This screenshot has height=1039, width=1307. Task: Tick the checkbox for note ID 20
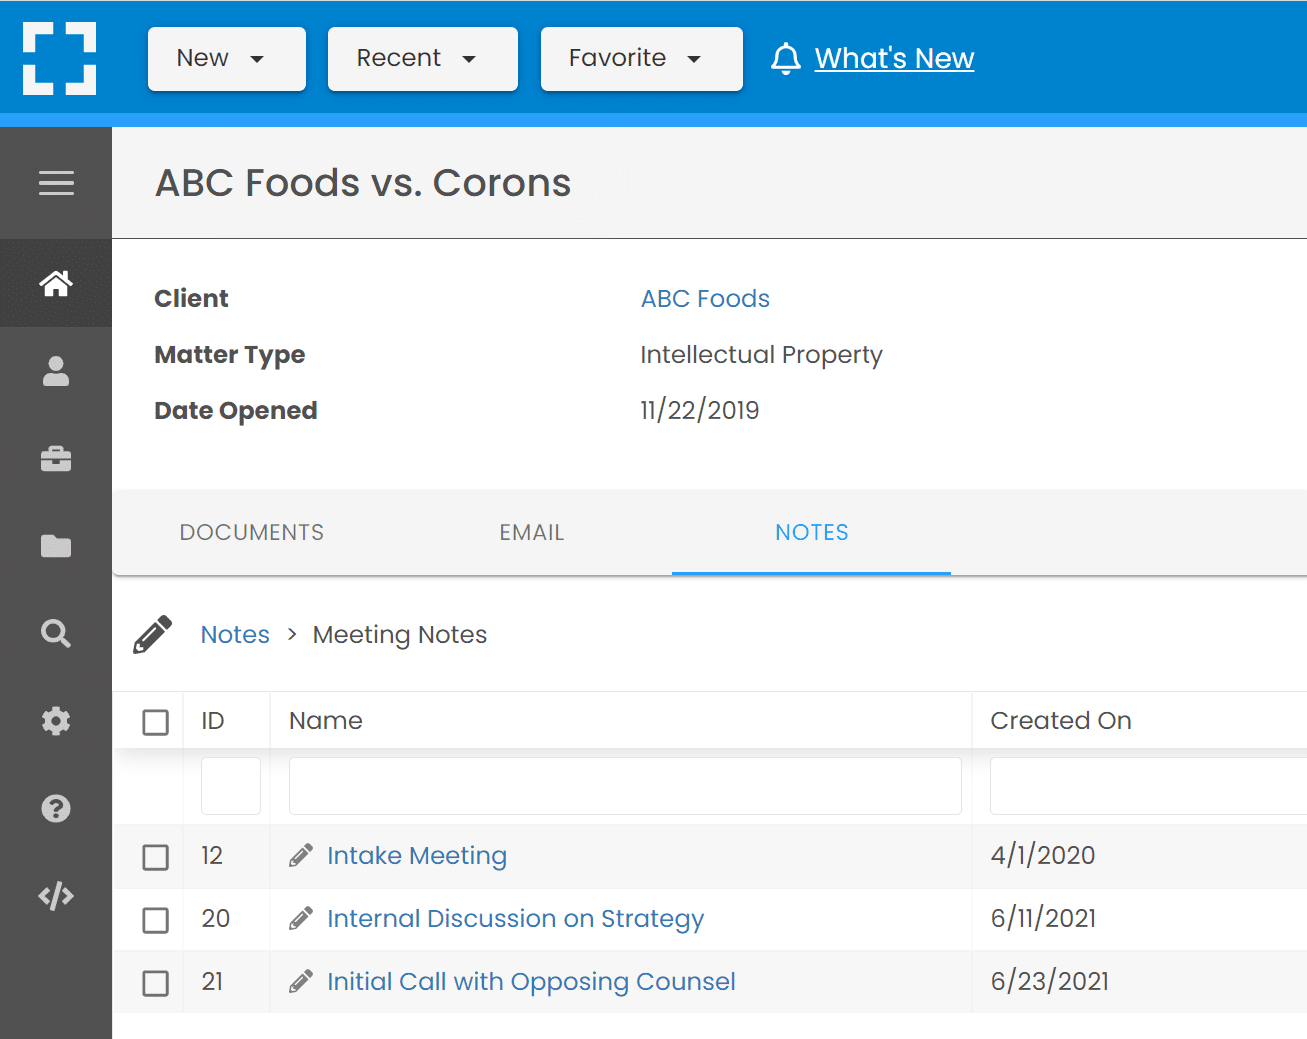click(156, 920)
